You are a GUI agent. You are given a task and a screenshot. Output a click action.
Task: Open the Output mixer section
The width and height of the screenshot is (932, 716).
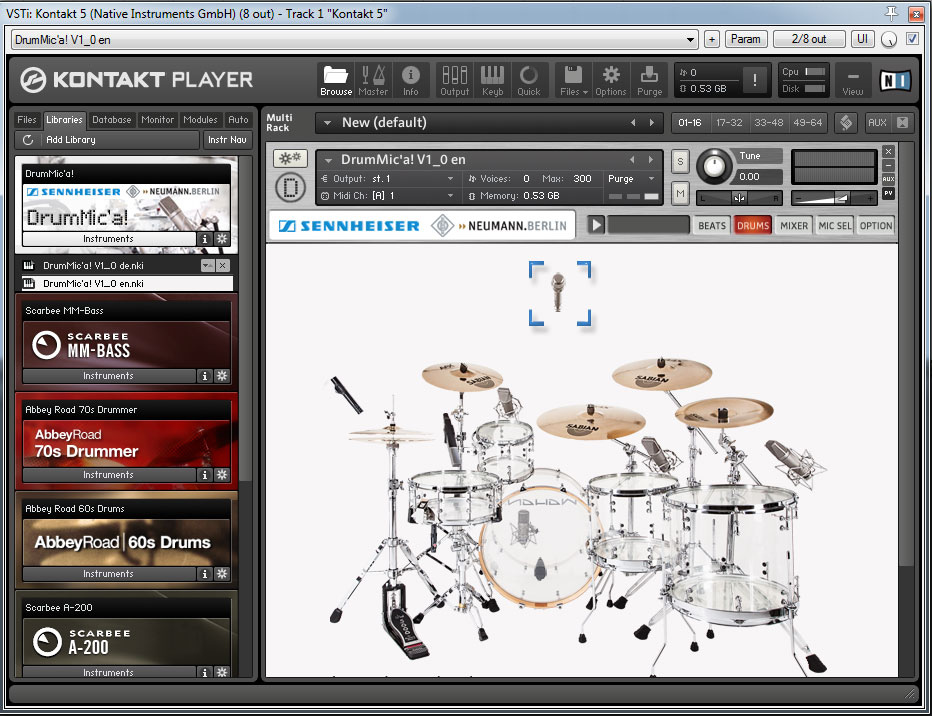click(455, 80)
